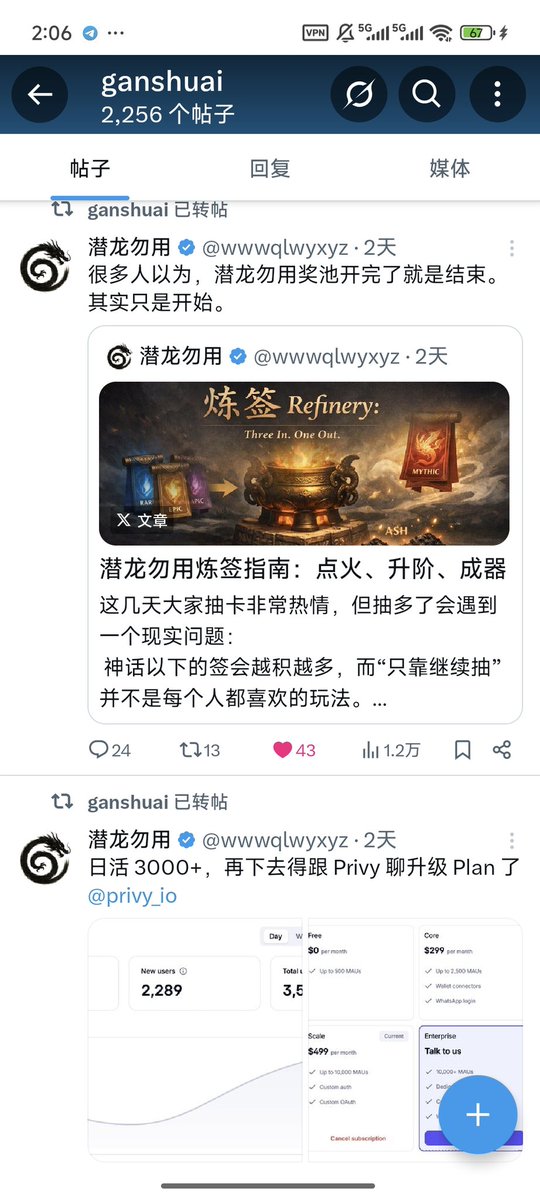The width and height of the screenshot is (540, 1199).
Task: Switch to the 媒体 tab
Action: click(450, 168)
